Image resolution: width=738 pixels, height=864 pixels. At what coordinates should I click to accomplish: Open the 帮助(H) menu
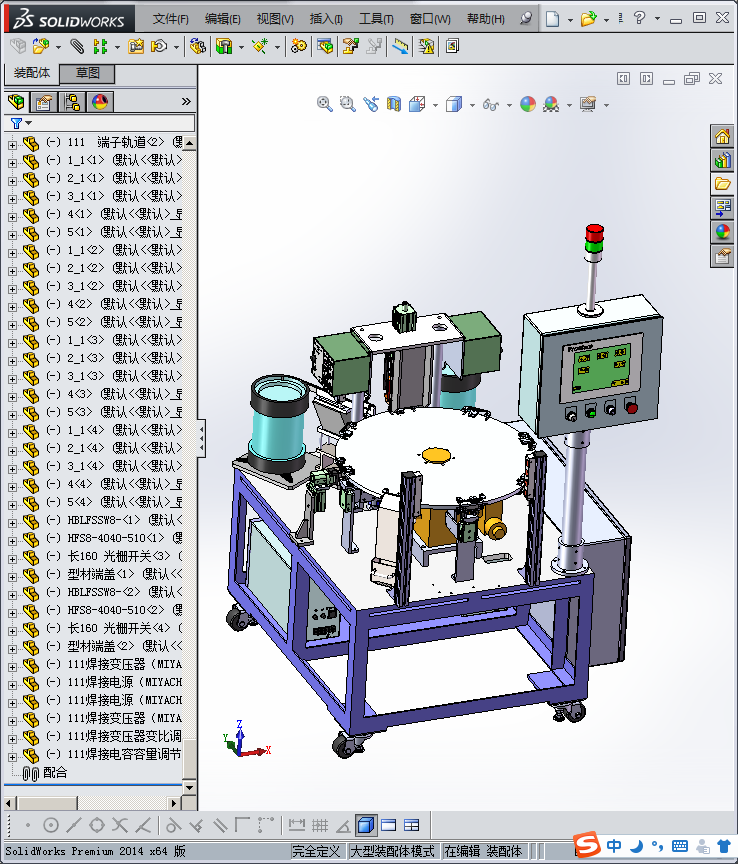click(x=486, y=19)
